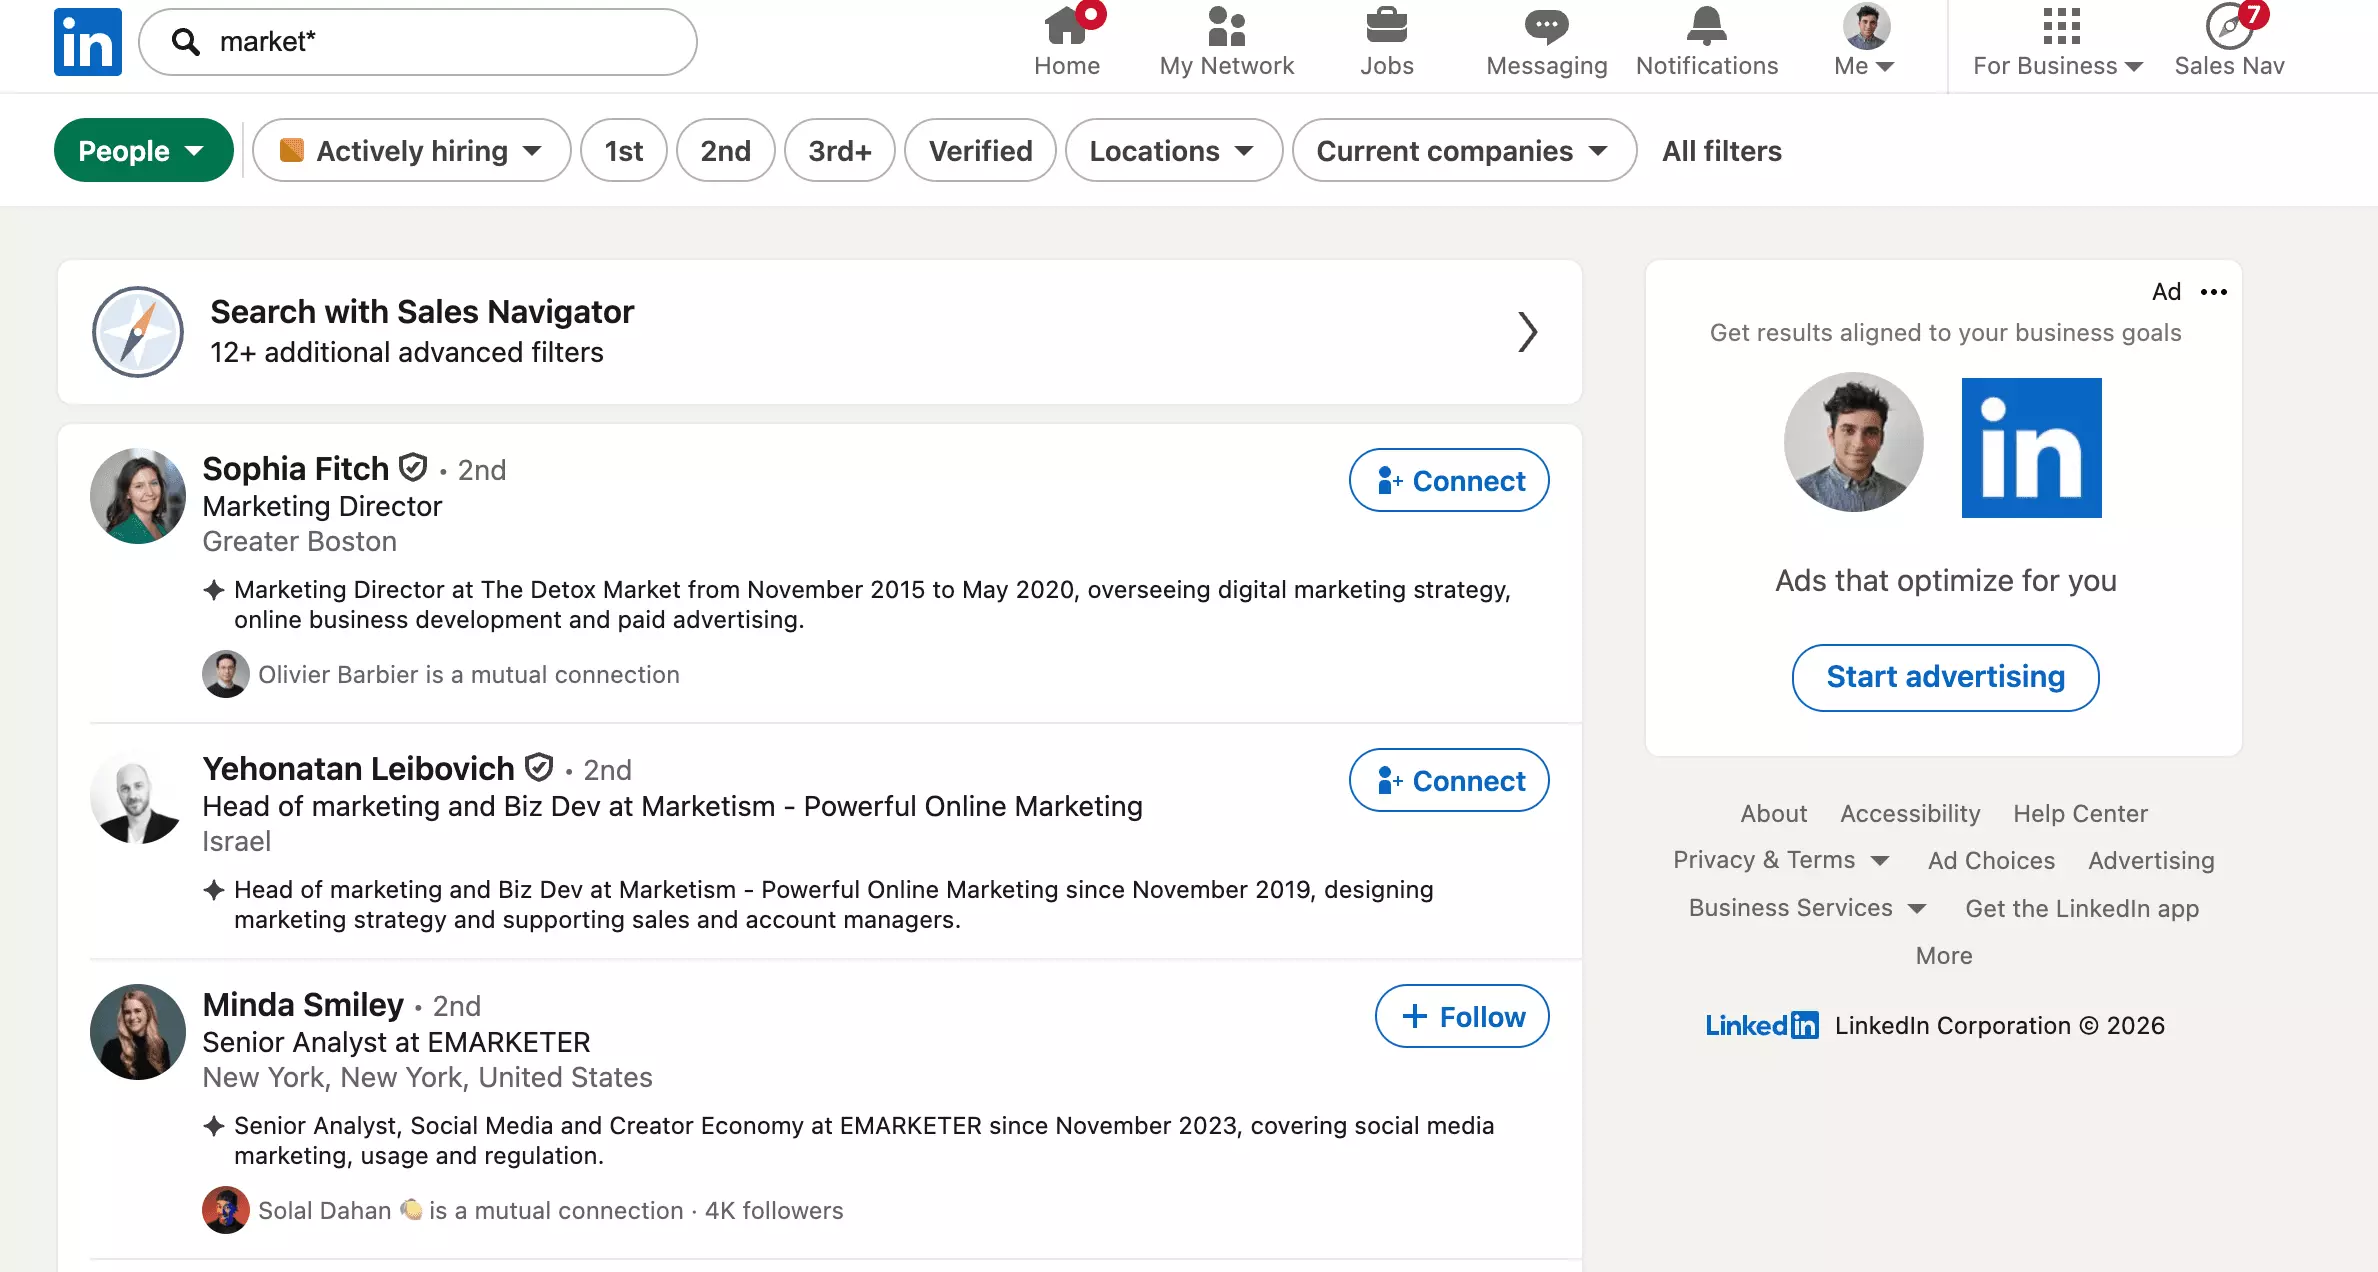Launch Sales Nav compass icon

(x=2229, y=26)
